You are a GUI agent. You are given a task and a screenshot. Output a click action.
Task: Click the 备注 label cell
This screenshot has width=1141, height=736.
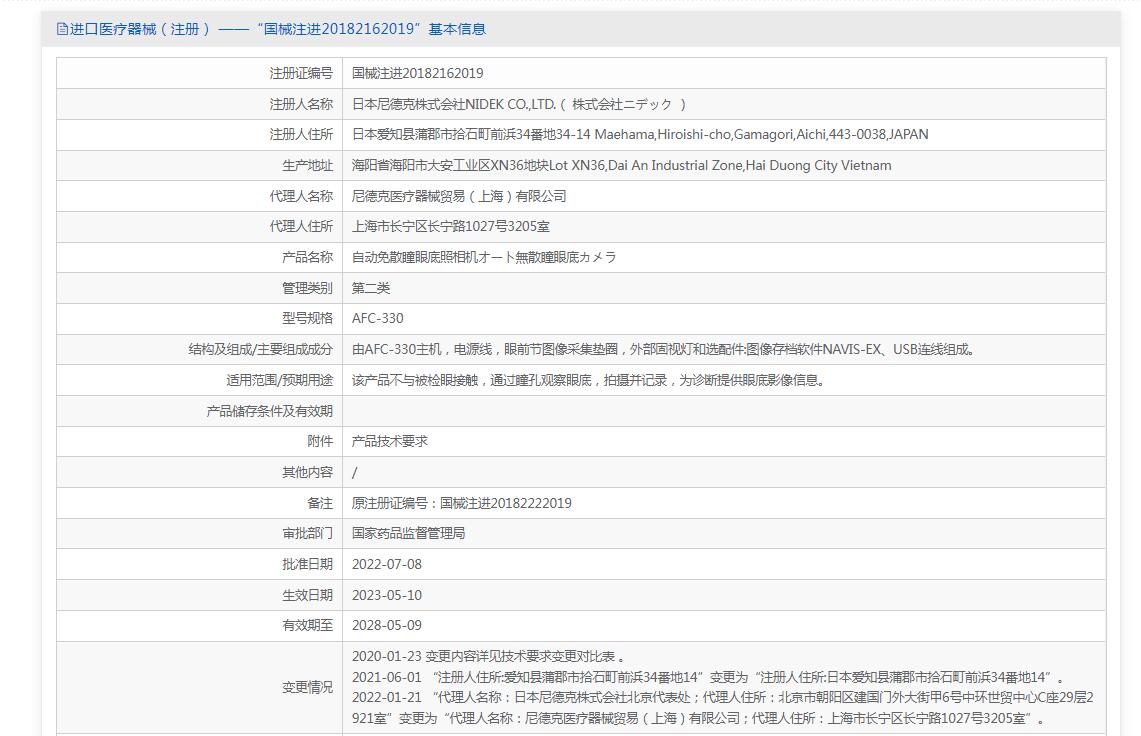tap(199, 503)
